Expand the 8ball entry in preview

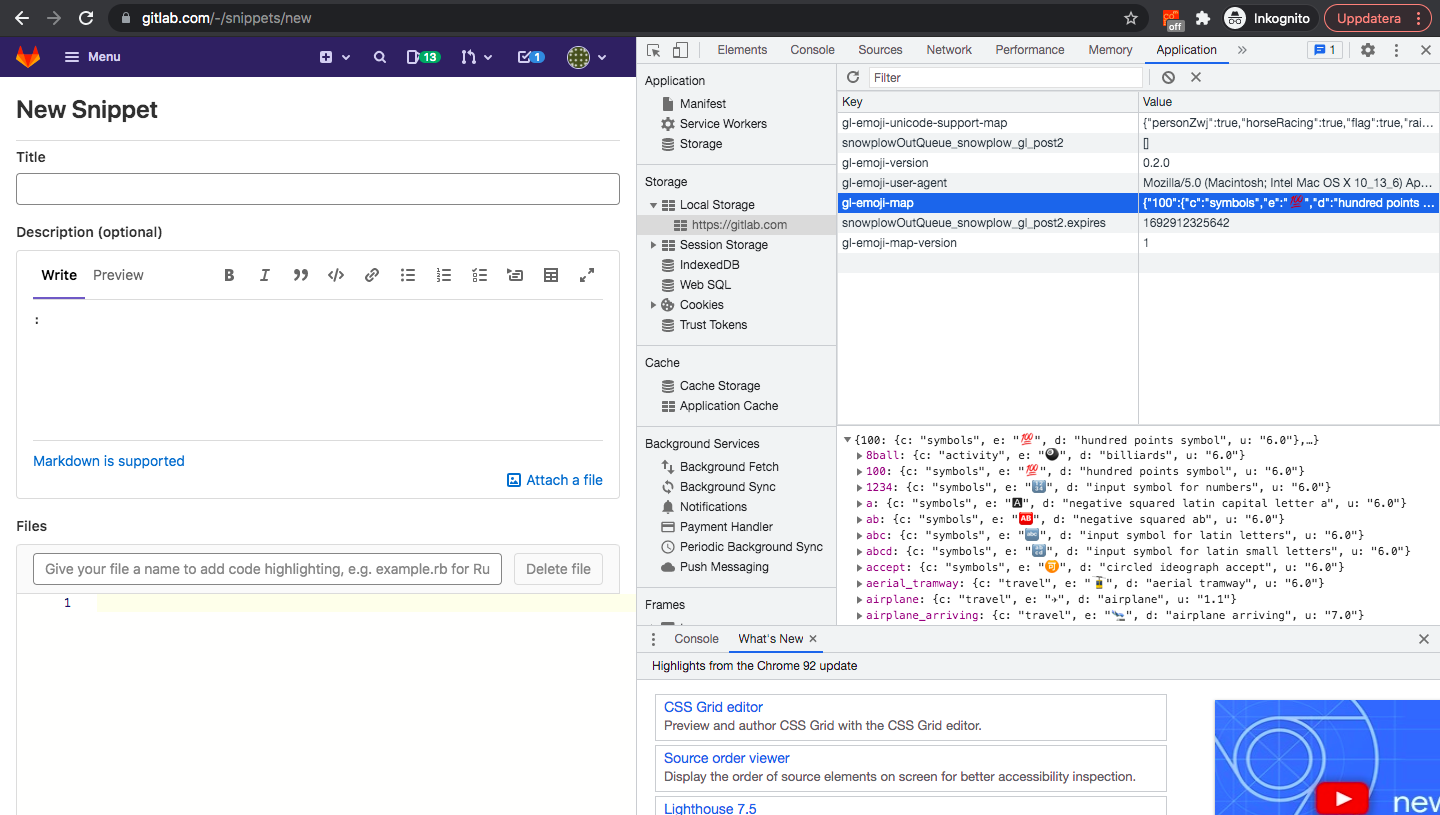click(860, 455)
